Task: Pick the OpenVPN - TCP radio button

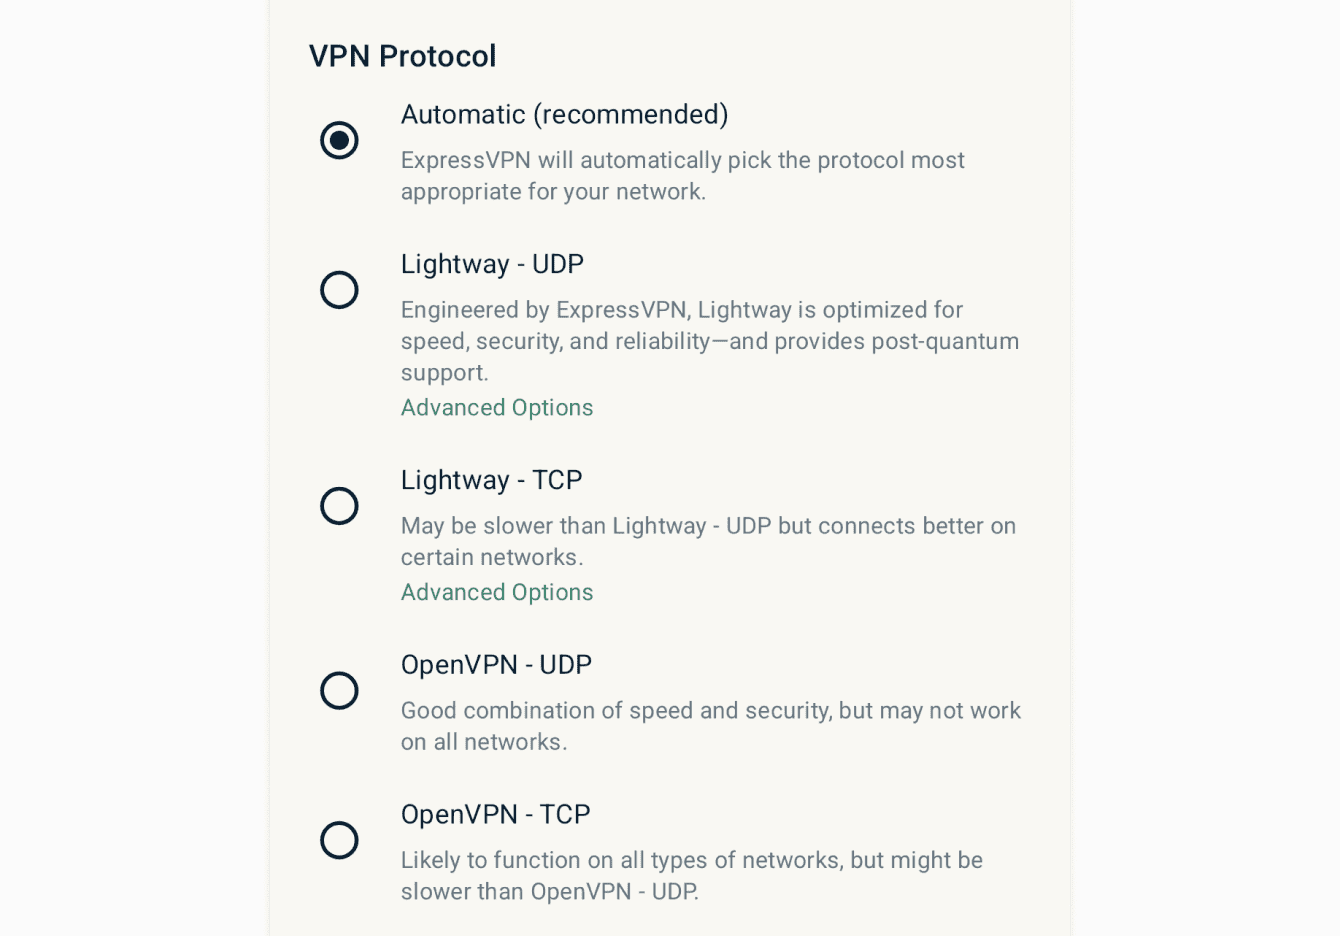Action: coord(339,840)
